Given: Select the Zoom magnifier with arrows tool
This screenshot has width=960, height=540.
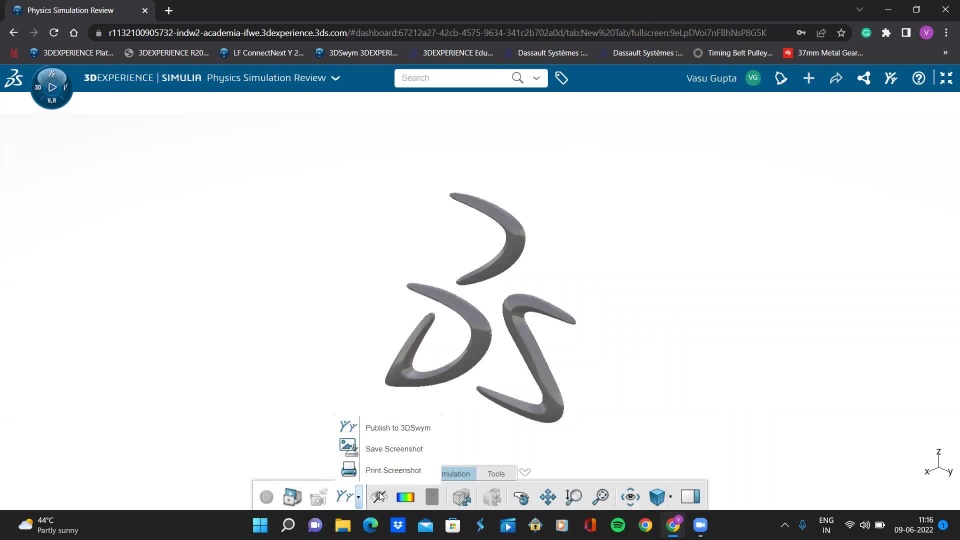Looking at the screenshot, I should 574,497.
